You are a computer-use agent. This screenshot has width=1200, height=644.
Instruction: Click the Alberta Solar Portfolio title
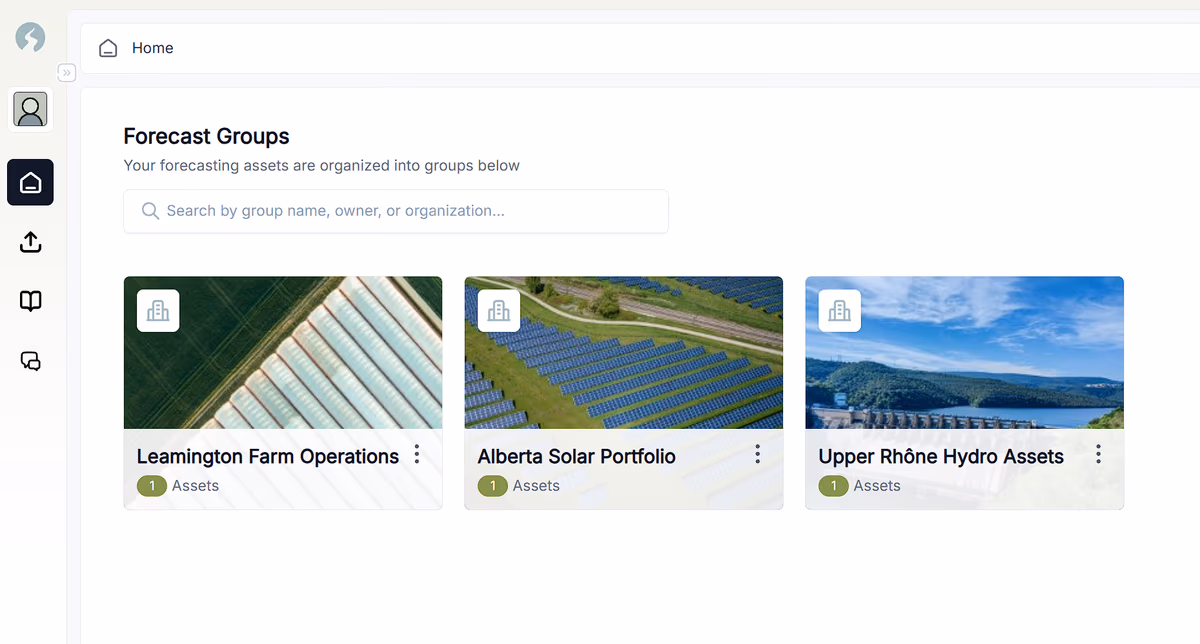coord(577,456)
